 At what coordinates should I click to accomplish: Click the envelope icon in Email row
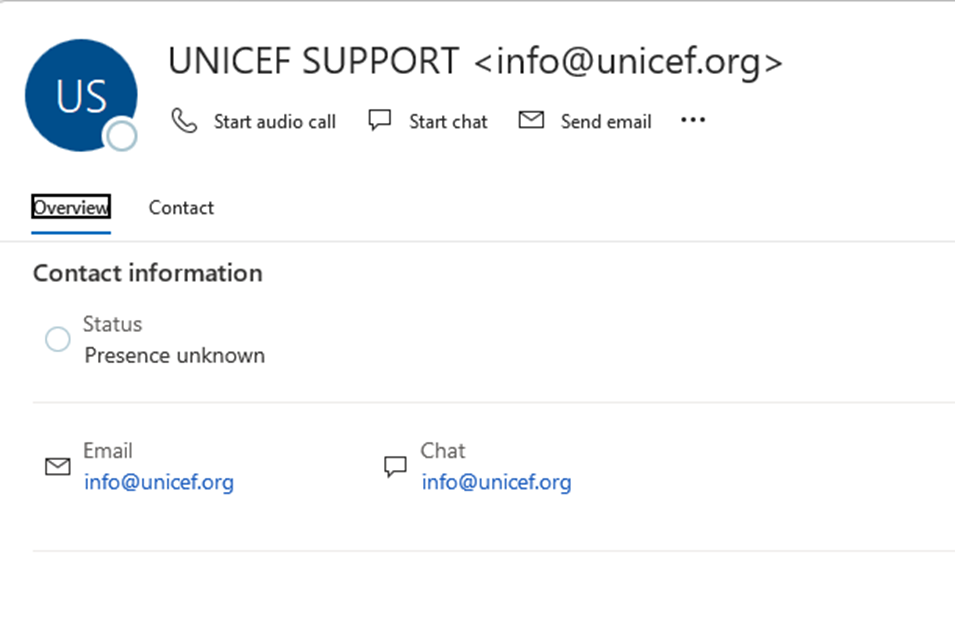pyautogui.click(x=58, y=467)
